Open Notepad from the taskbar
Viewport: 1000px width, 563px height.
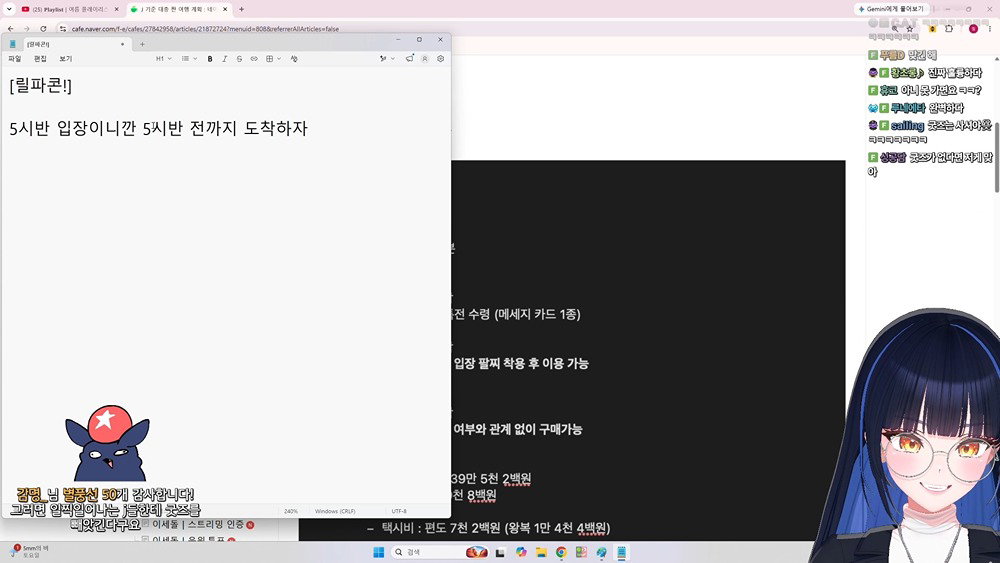click(621, 552)
